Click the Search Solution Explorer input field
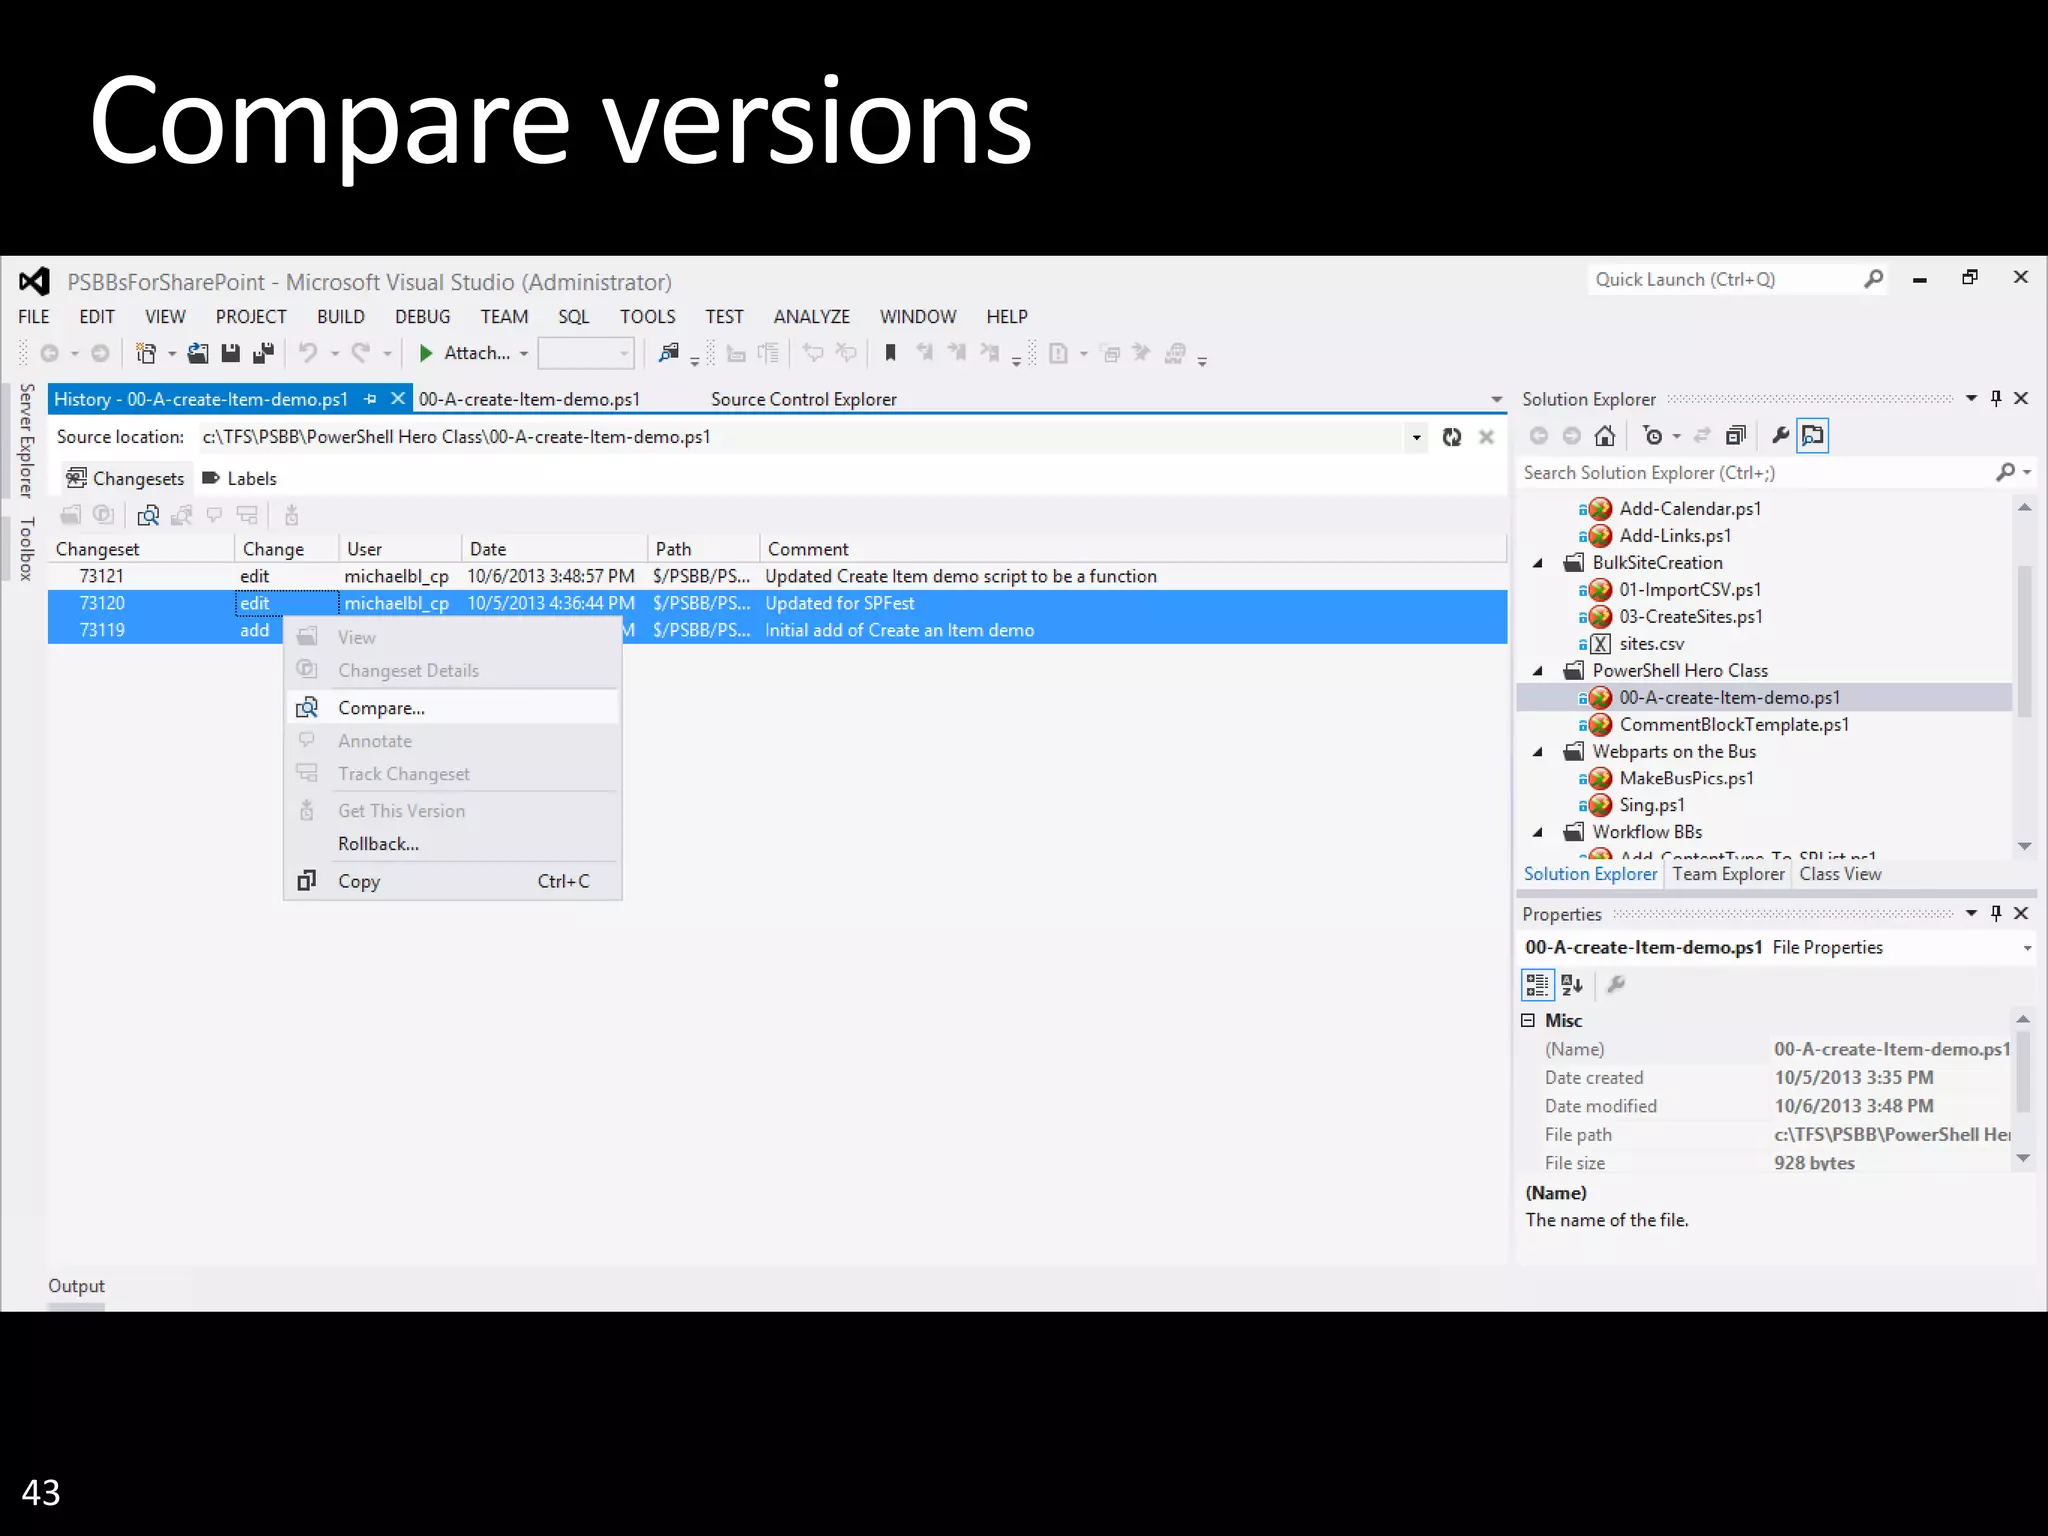This screenshot has width=2048, height=1536. 1757,472
